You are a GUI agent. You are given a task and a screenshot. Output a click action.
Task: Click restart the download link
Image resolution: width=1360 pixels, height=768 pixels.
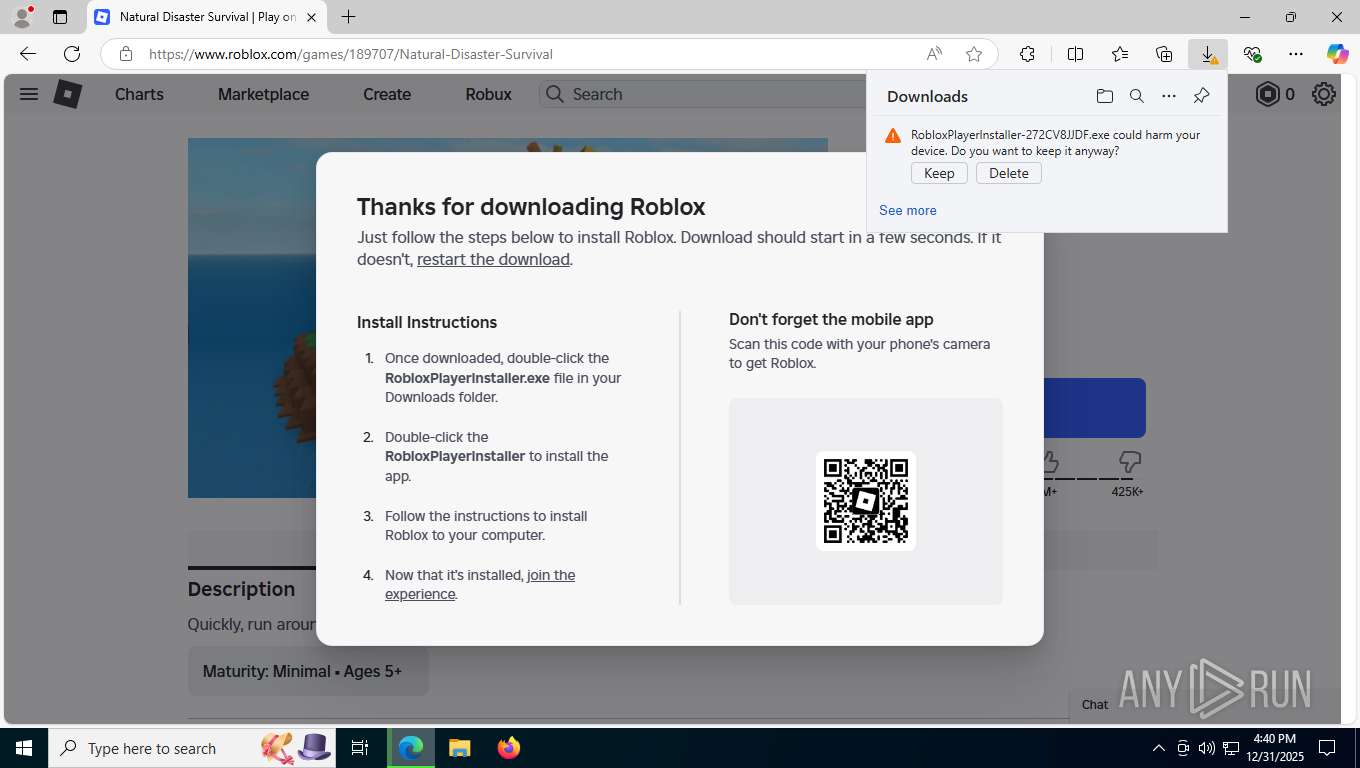tap(493, 259)
